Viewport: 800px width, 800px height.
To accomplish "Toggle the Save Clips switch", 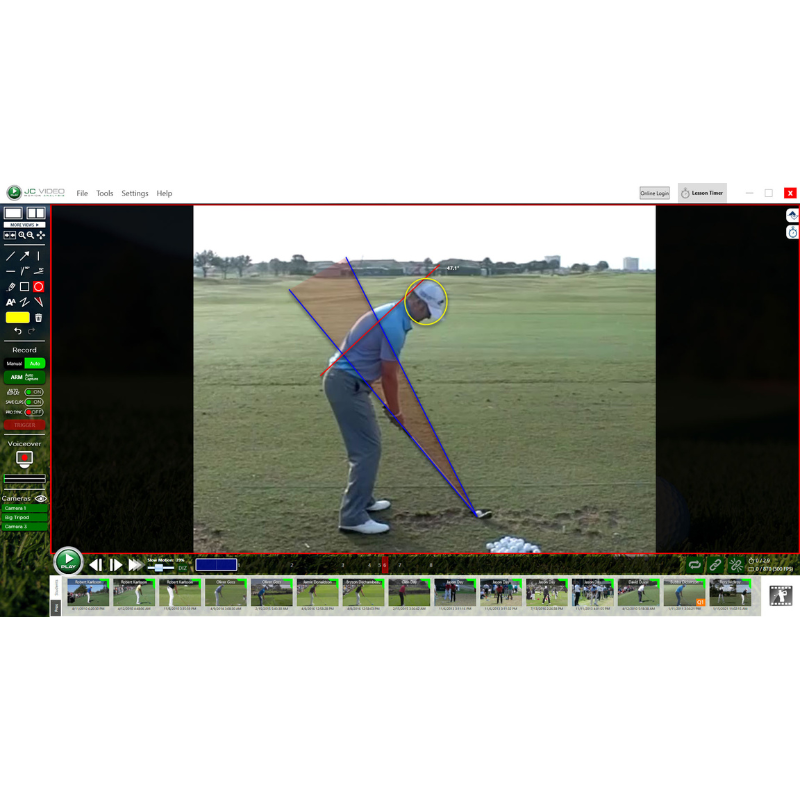I will (x=34, y=402).
